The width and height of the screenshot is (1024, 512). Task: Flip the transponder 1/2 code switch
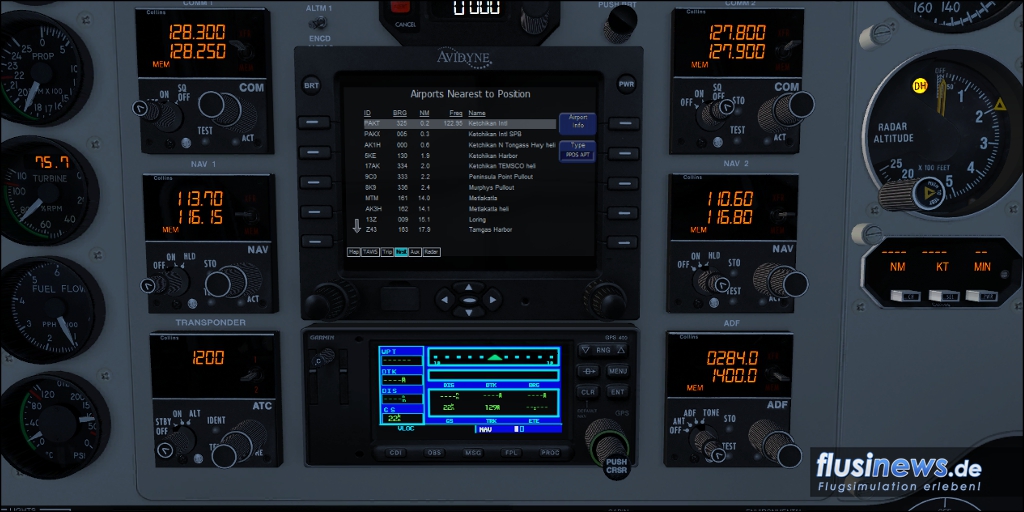(x=251, y=375)
